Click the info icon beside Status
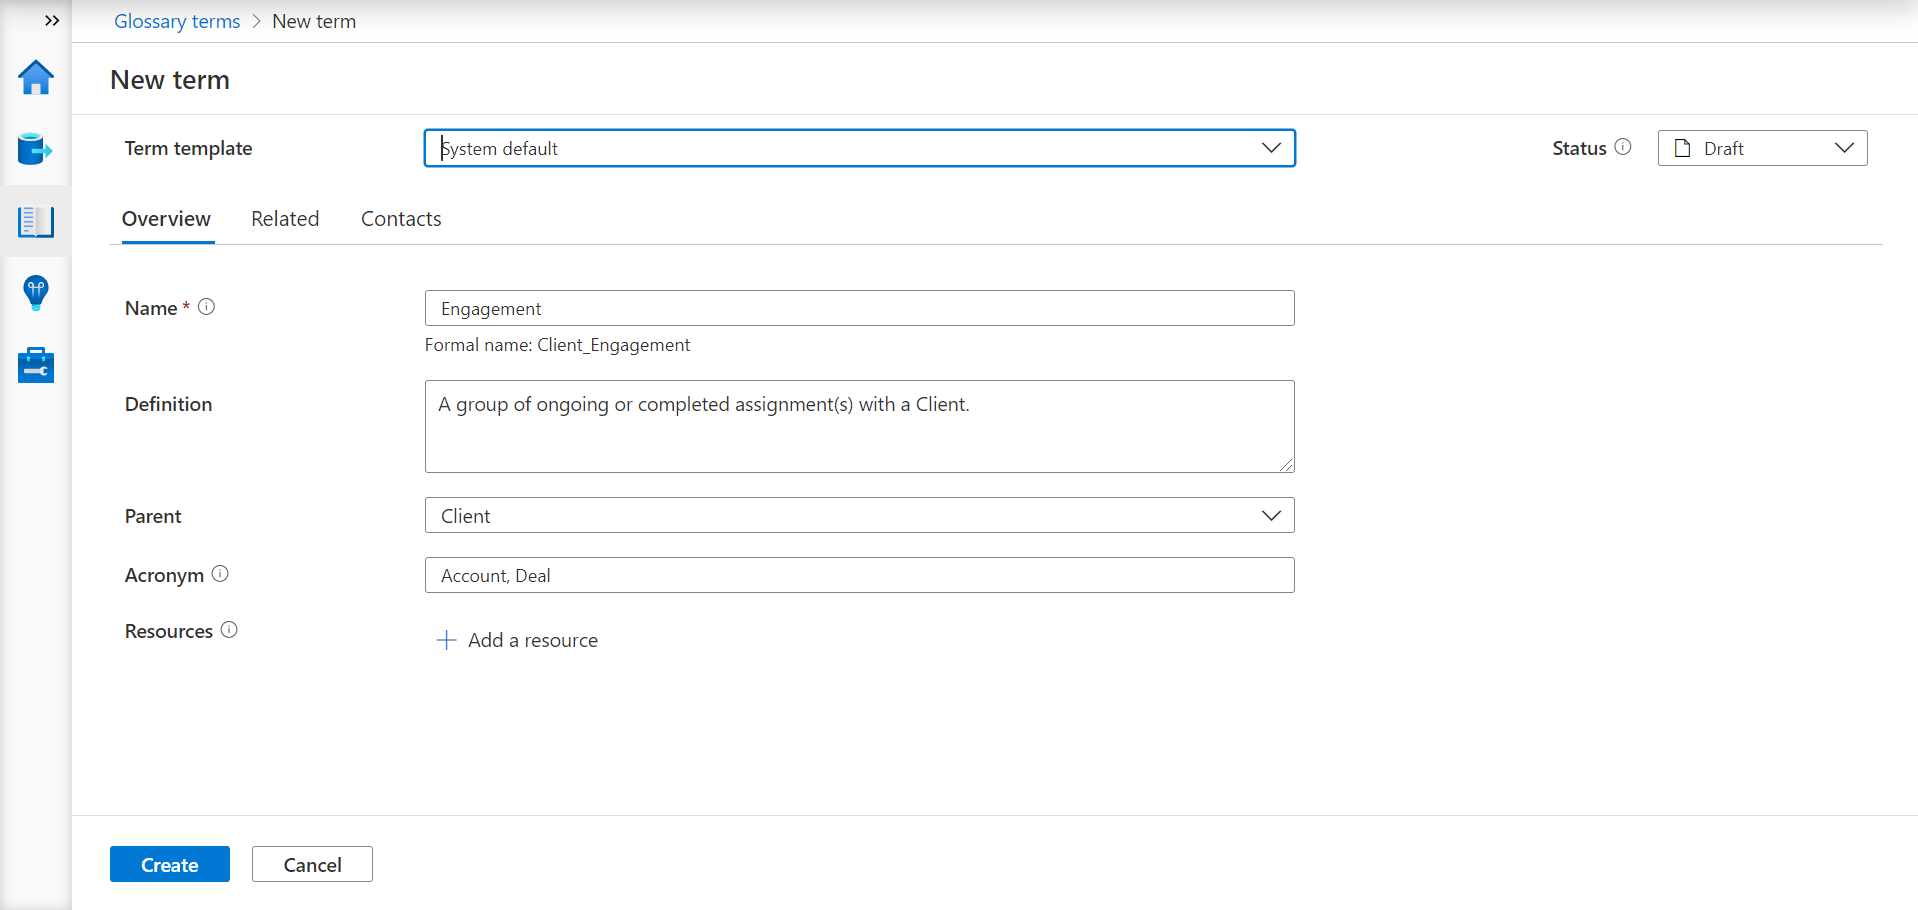1918x910 pixels. coord(1623,147)
